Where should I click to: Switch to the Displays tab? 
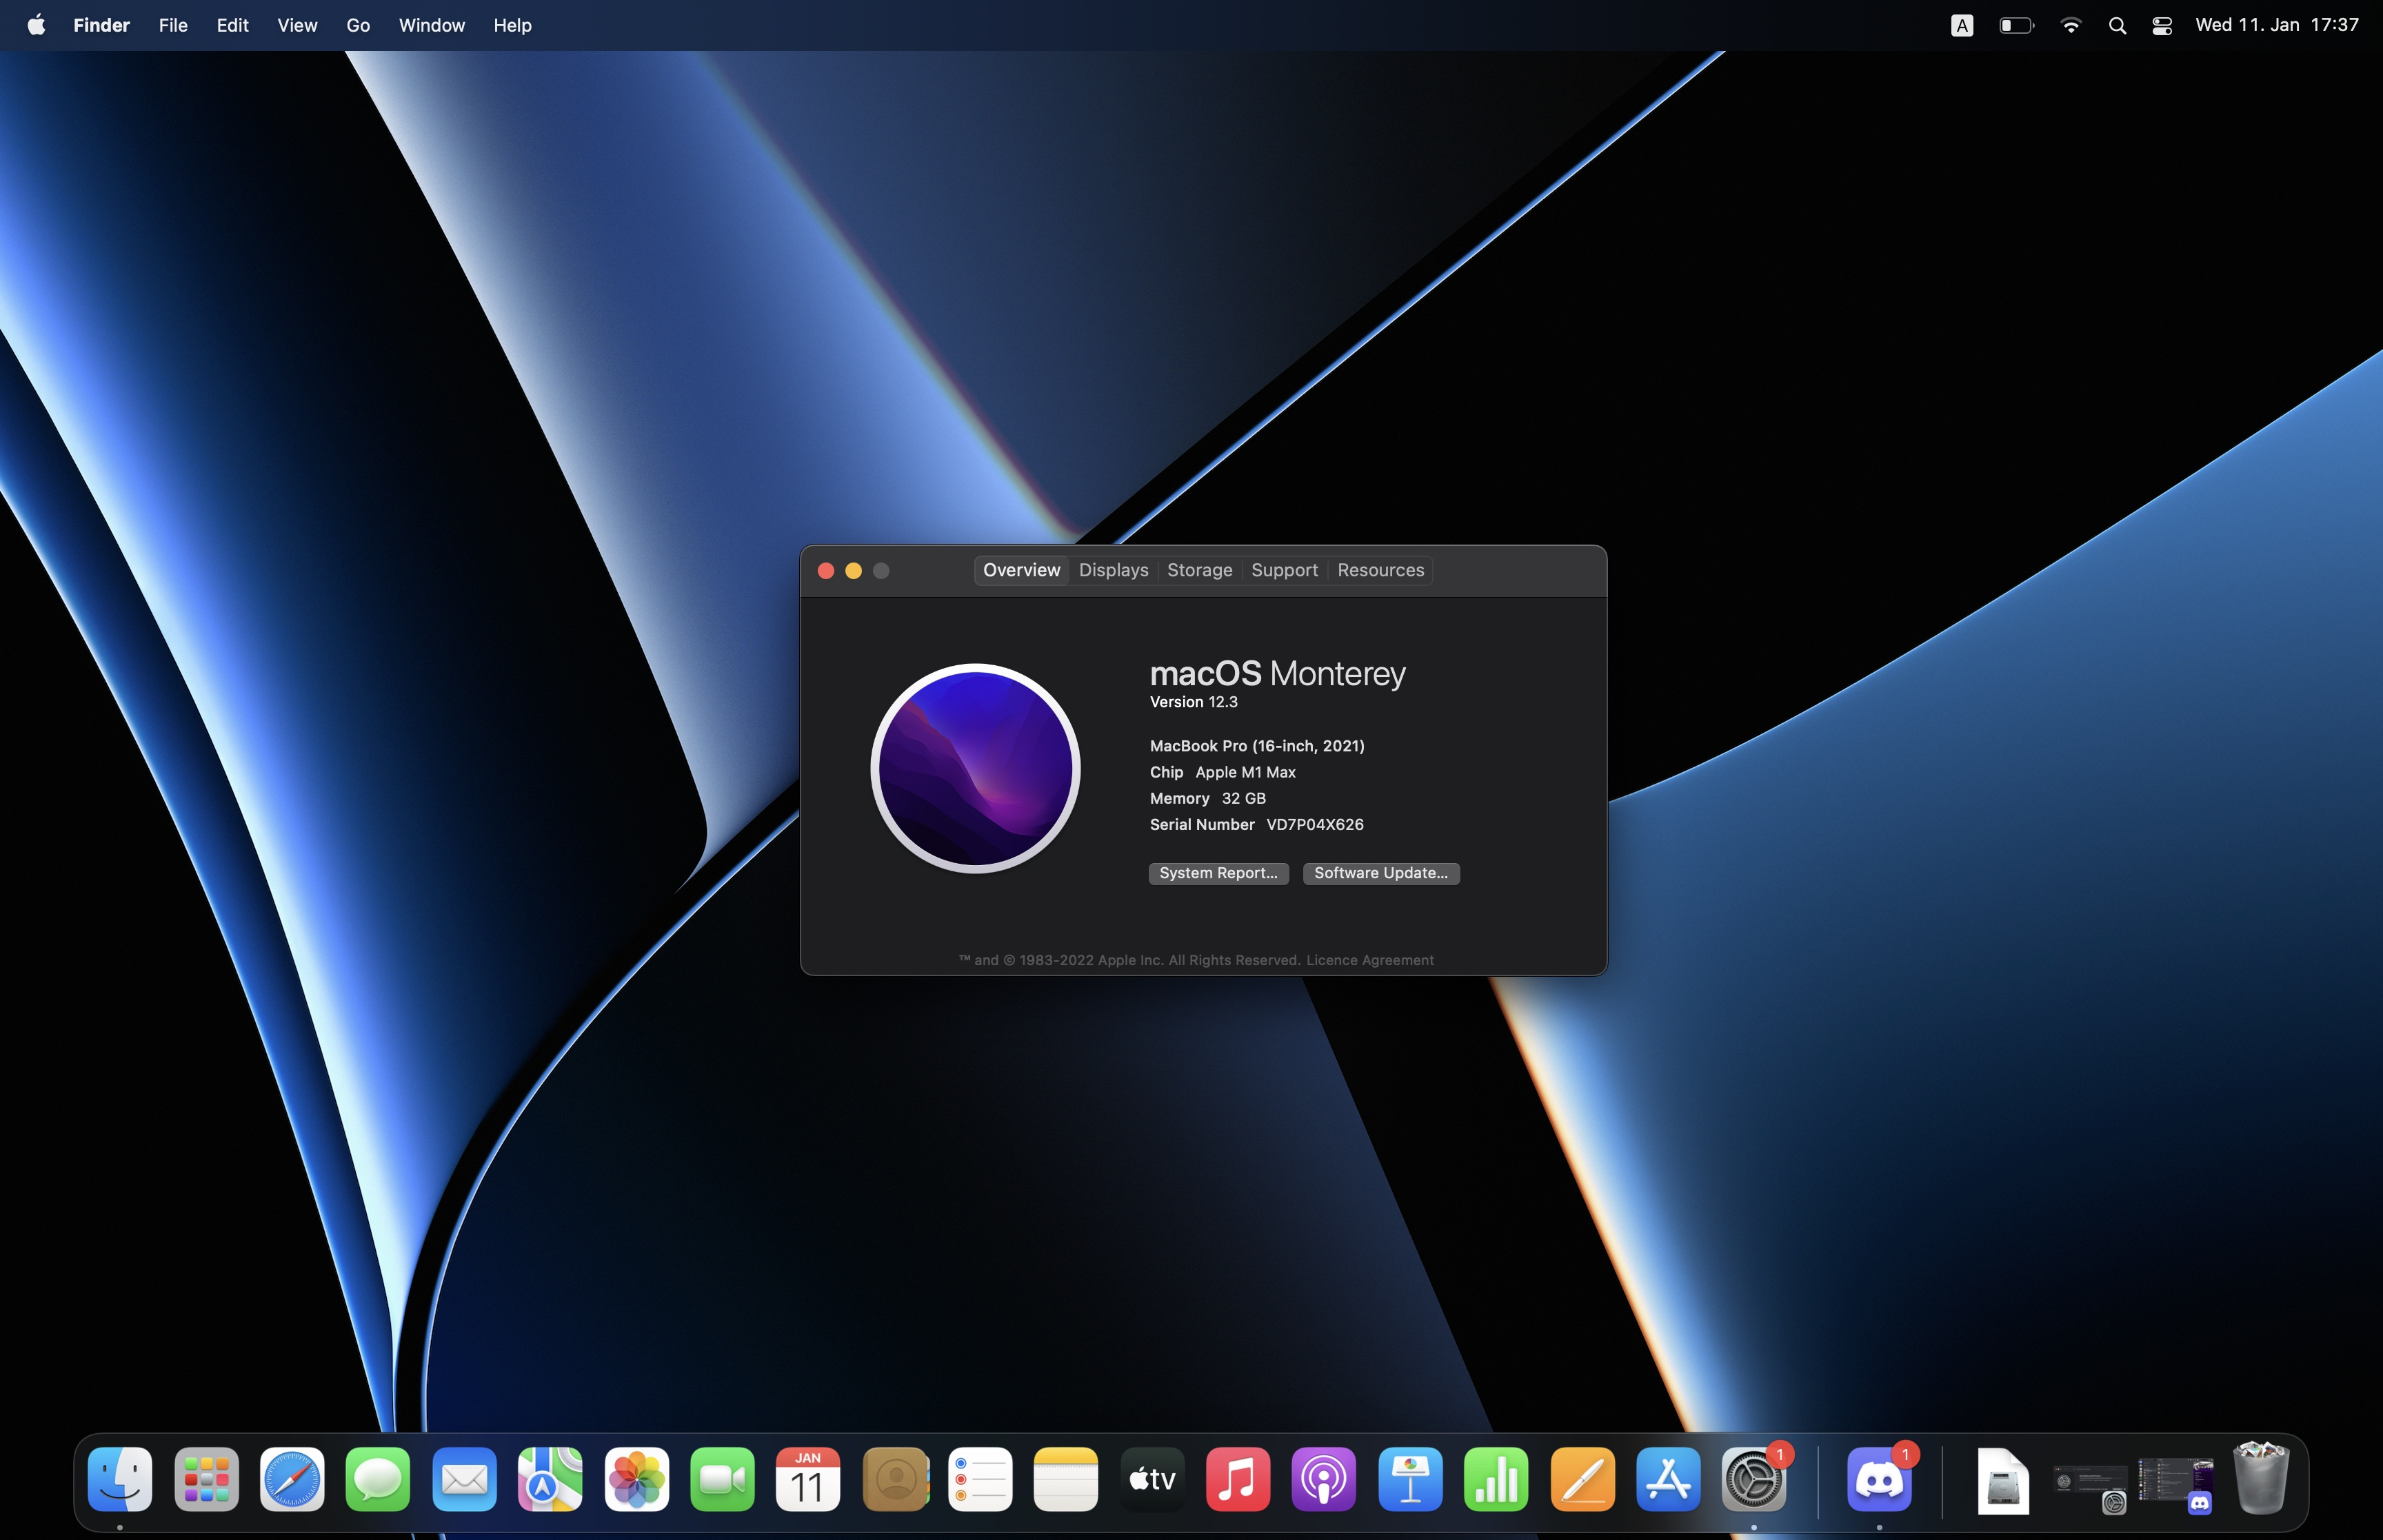pos(1113,570)
